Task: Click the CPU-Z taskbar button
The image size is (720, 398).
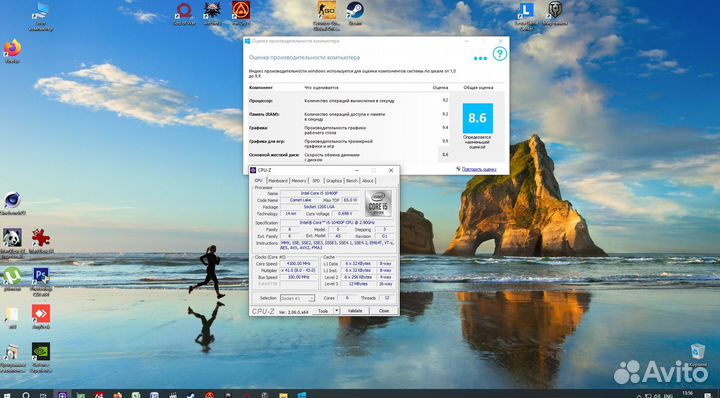Action: click(x=62, y=394)
